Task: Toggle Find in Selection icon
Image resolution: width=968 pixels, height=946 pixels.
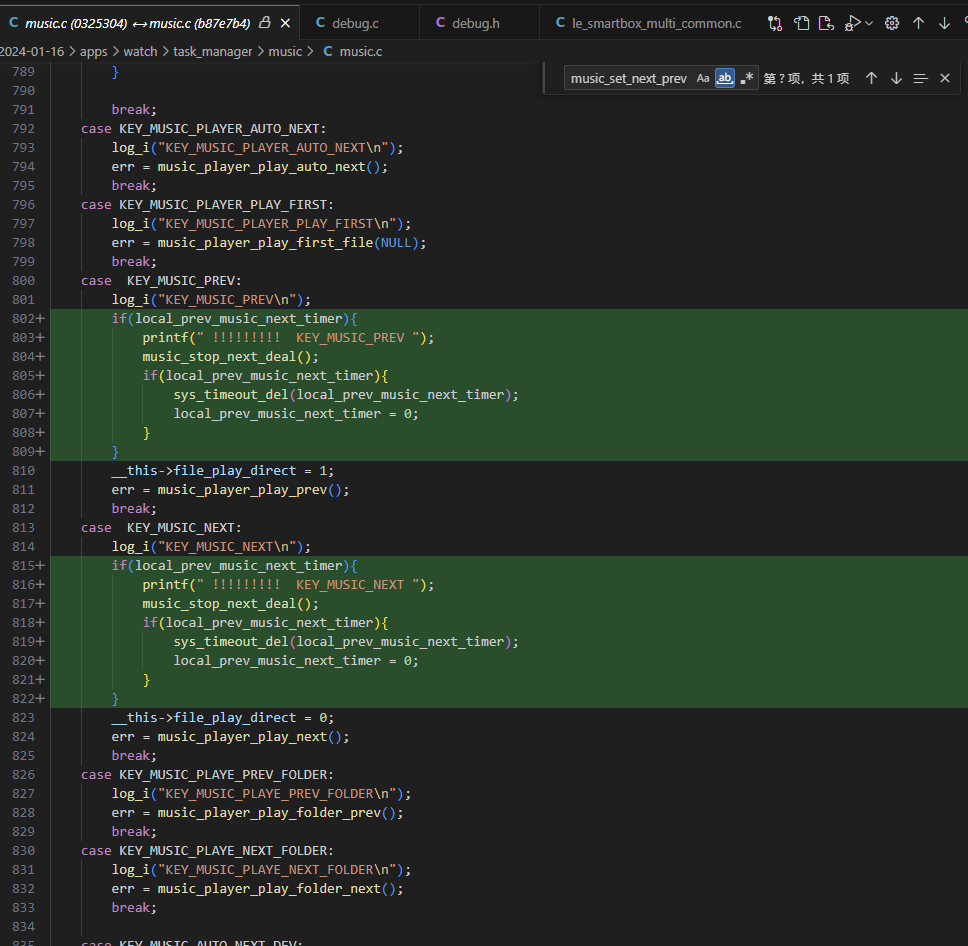Action: tap(920, 78)
